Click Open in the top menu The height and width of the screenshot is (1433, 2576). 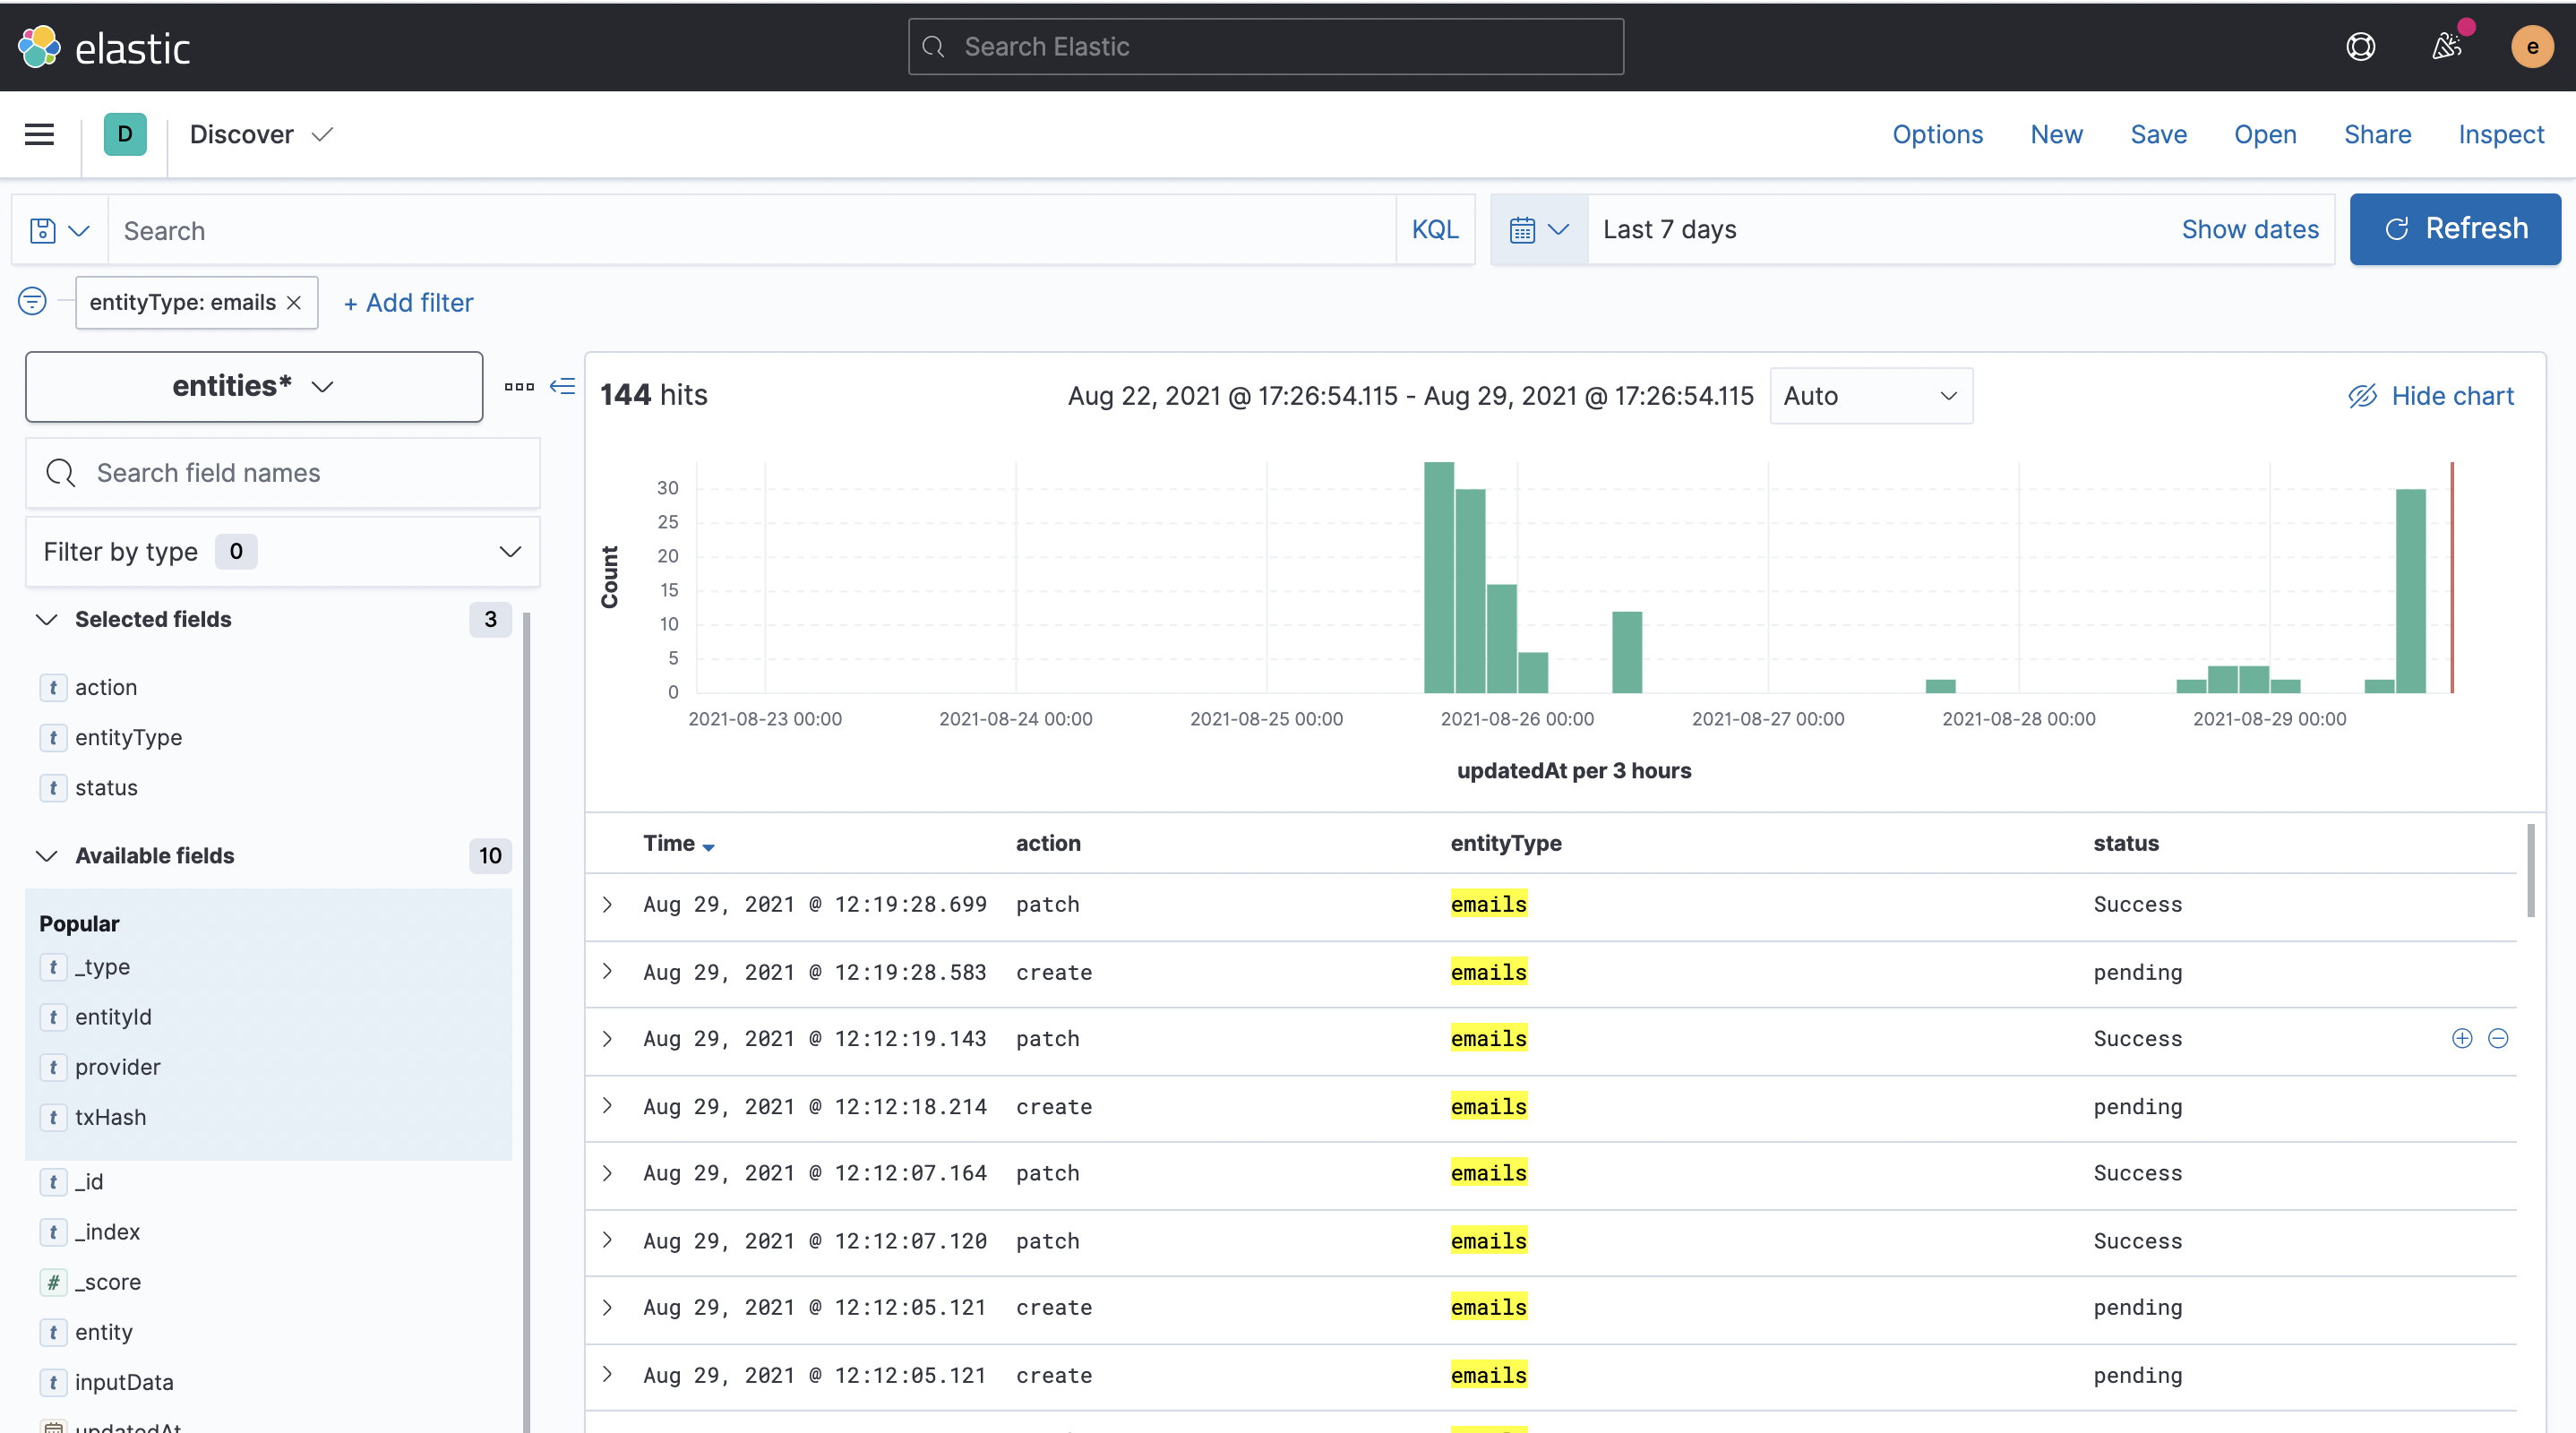coord(2265,135)
